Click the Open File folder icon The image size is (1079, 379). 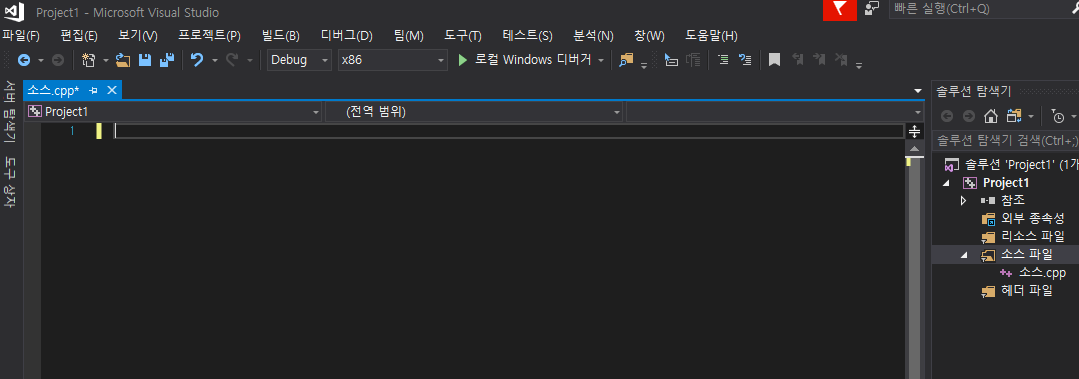tap(123, 60)
